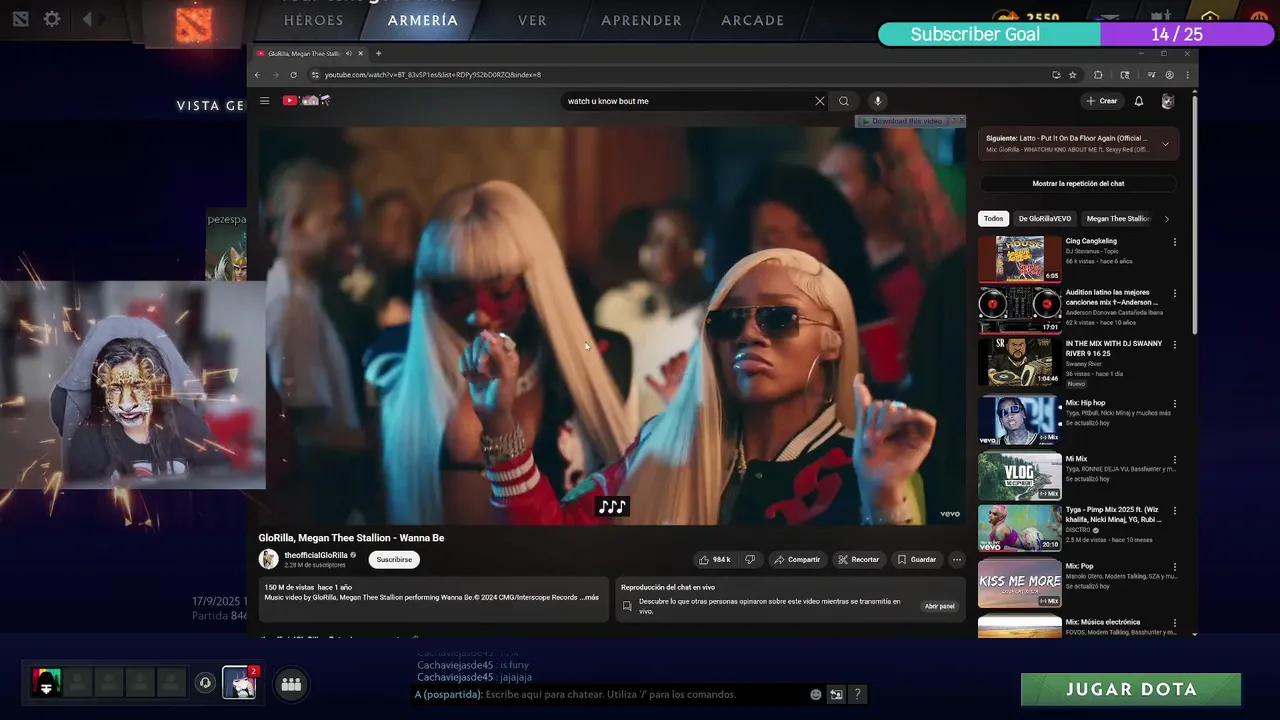Select the De GloRillaVEVO filter chip
Viewport: 1280px width, 720px height.
coord(1045,219)
